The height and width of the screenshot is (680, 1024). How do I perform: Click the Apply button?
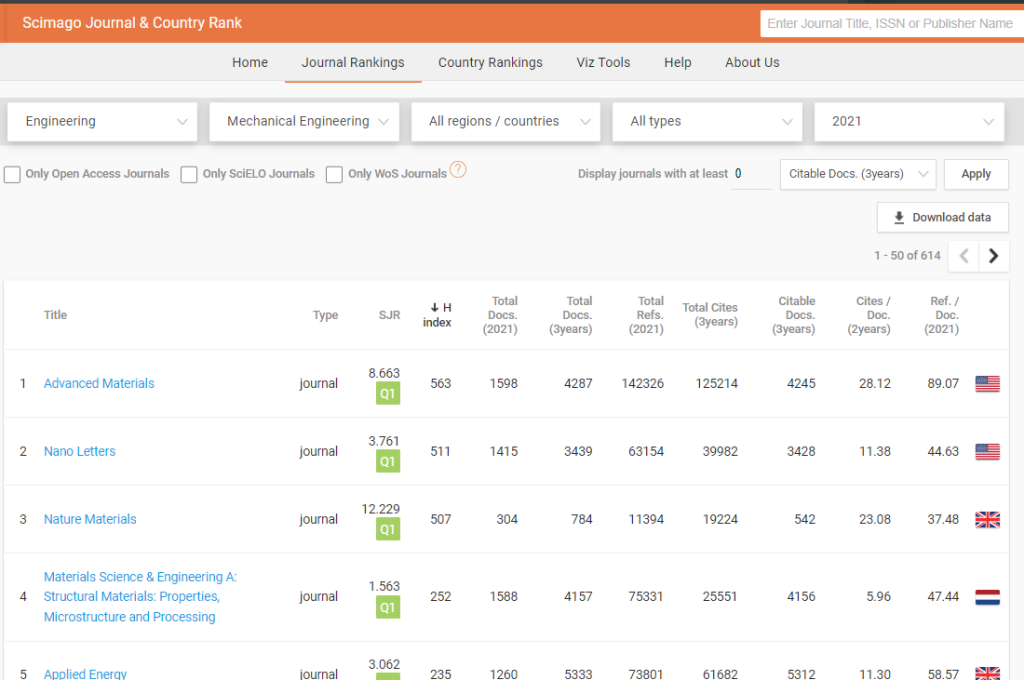976,174
